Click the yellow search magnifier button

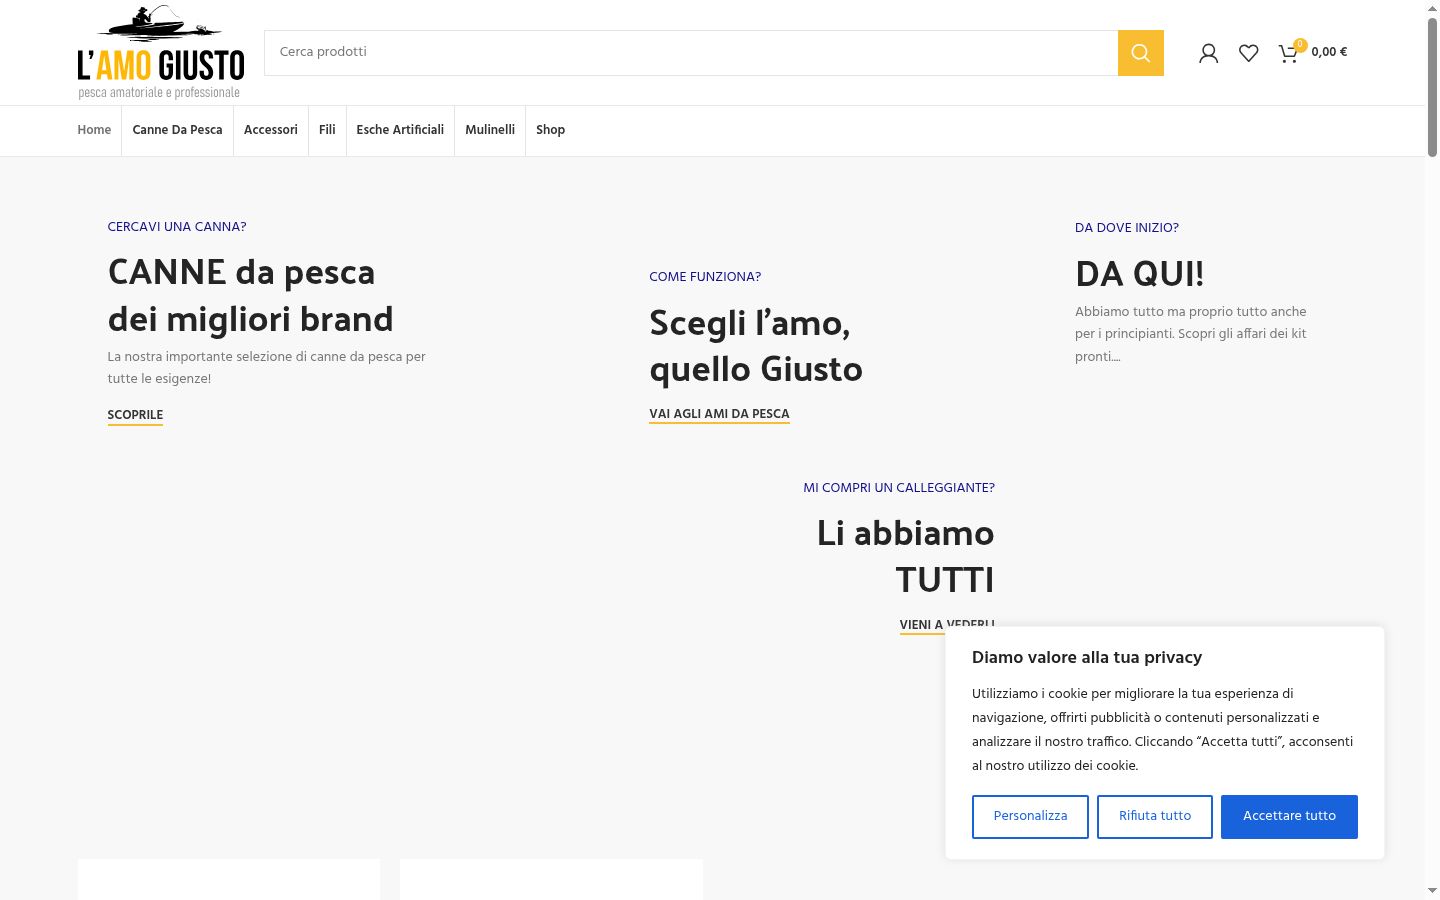[1140, 53]
